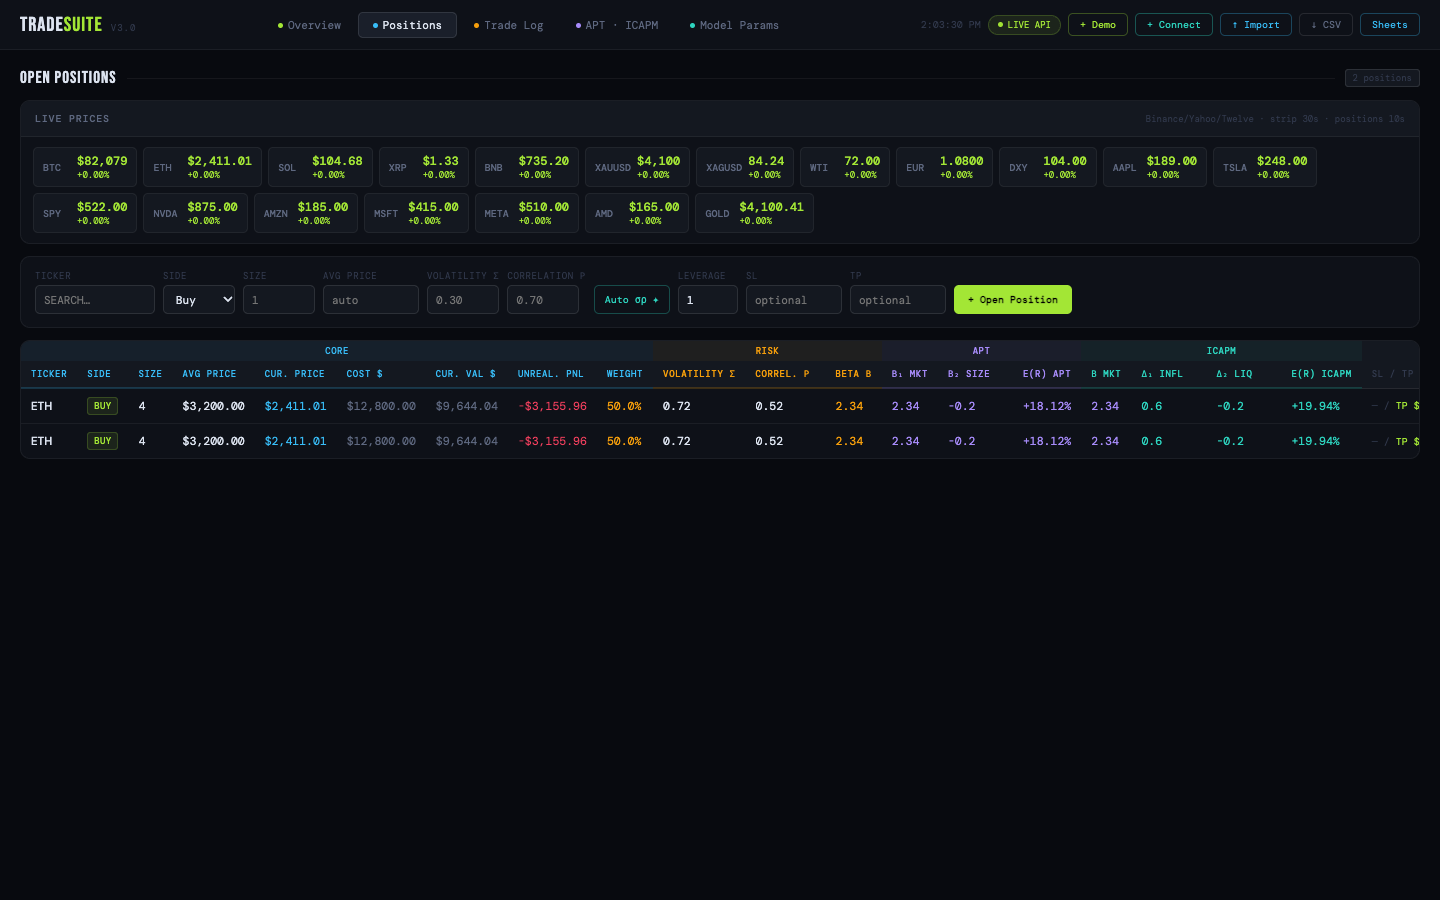
Task: Open the Overview tab
Action: click(x=309, y=25)
